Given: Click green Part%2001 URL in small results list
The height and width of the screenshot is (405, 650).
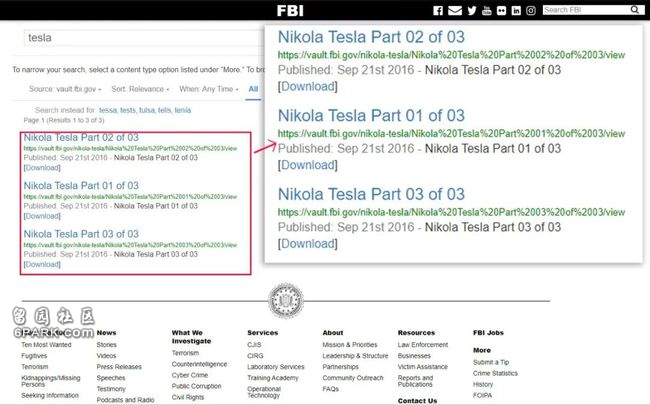Looking at the screenshot, I should [x=130, y=197].
